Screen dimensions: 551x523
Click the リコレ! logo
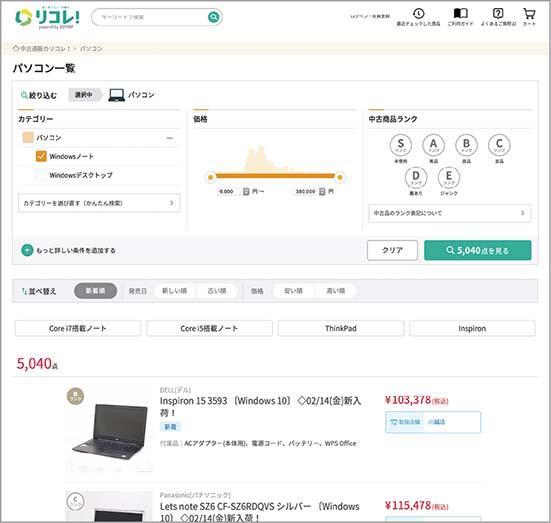tap(47, 18)
